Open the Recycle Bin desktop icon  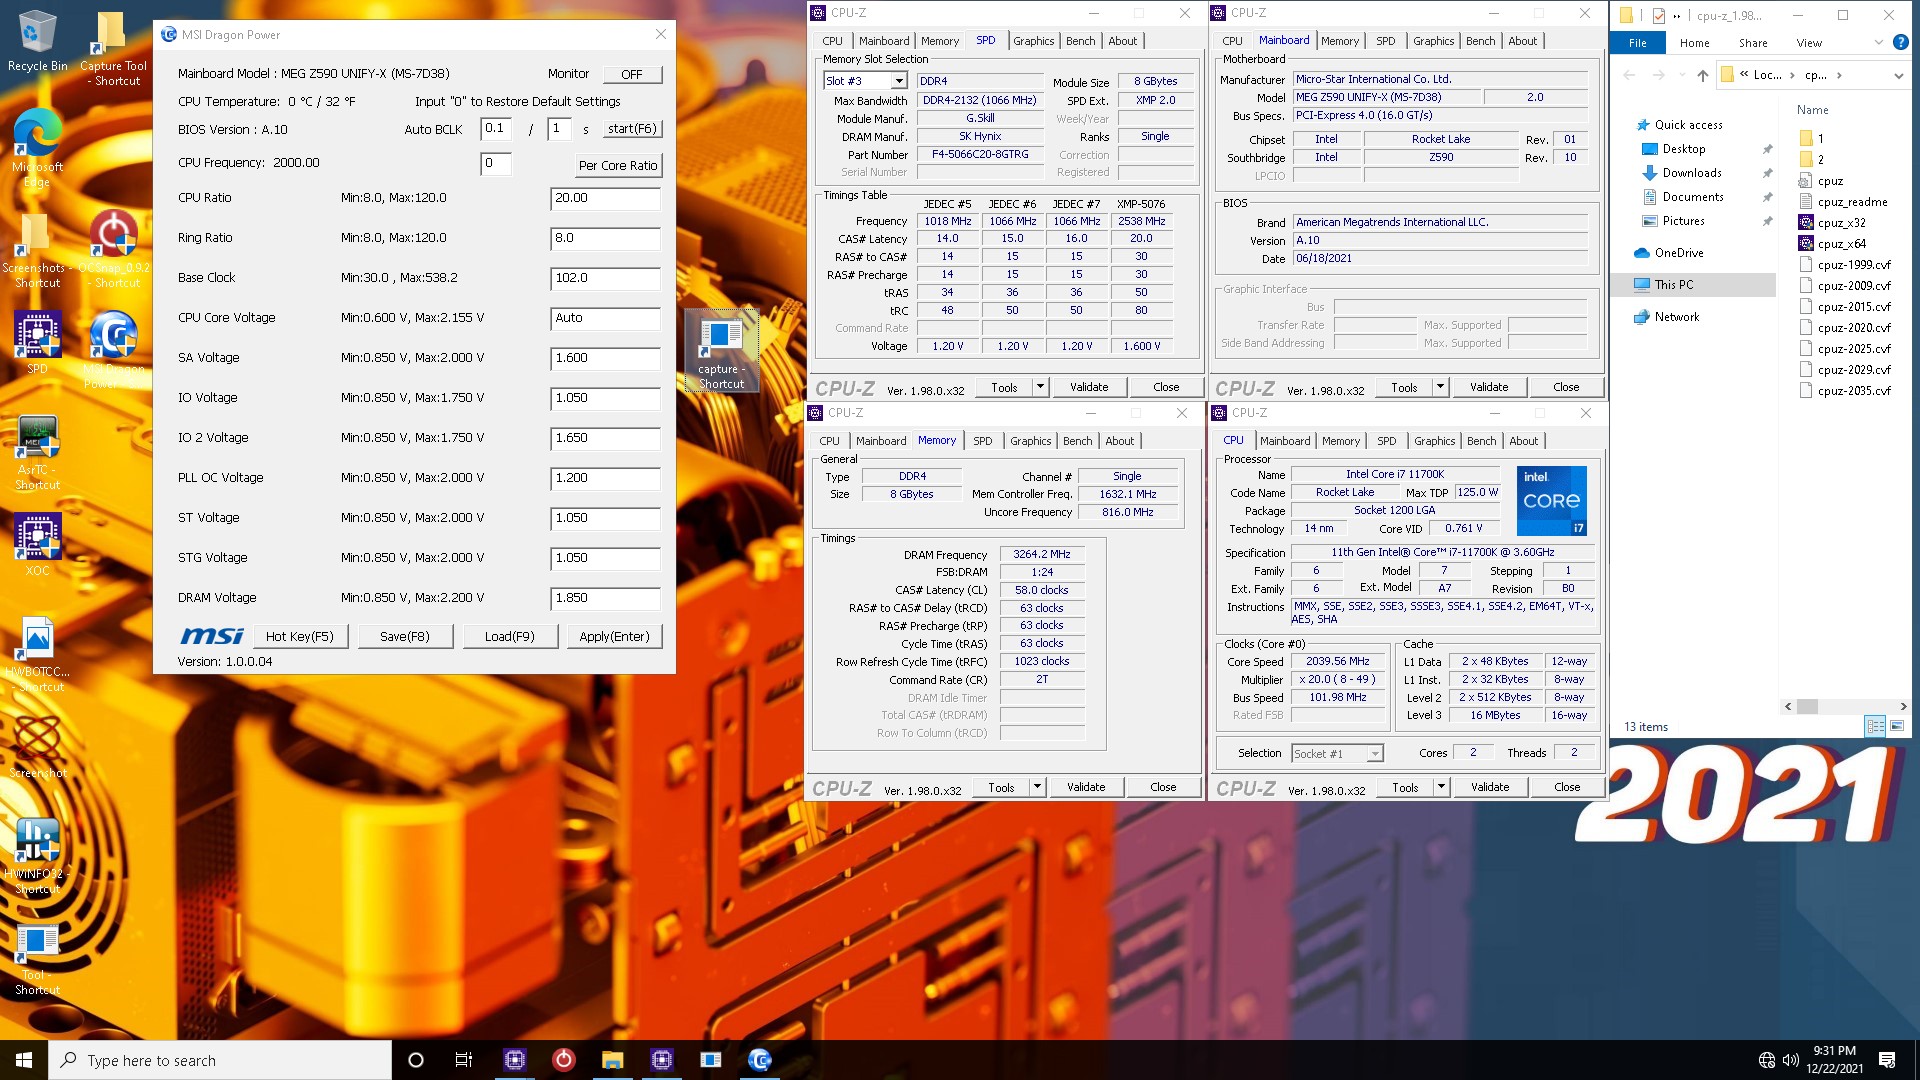coord(37,42)
